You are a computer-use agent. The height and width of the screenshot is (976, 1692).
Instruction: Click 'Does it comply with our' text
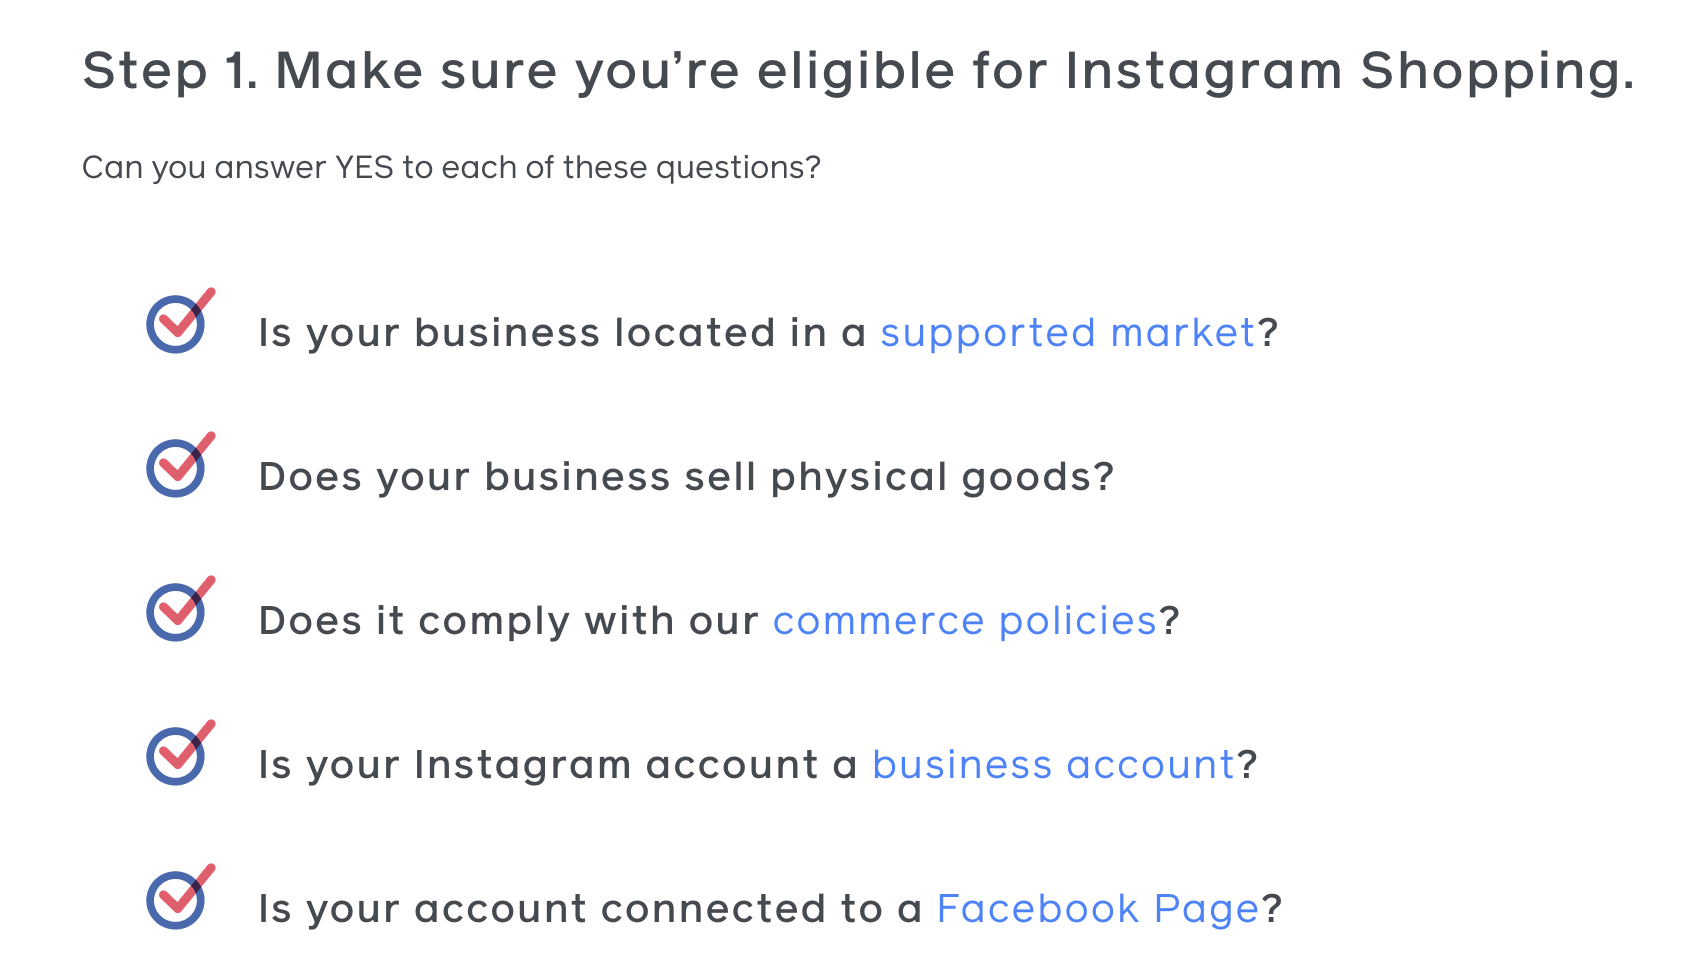tap(509, 621)
